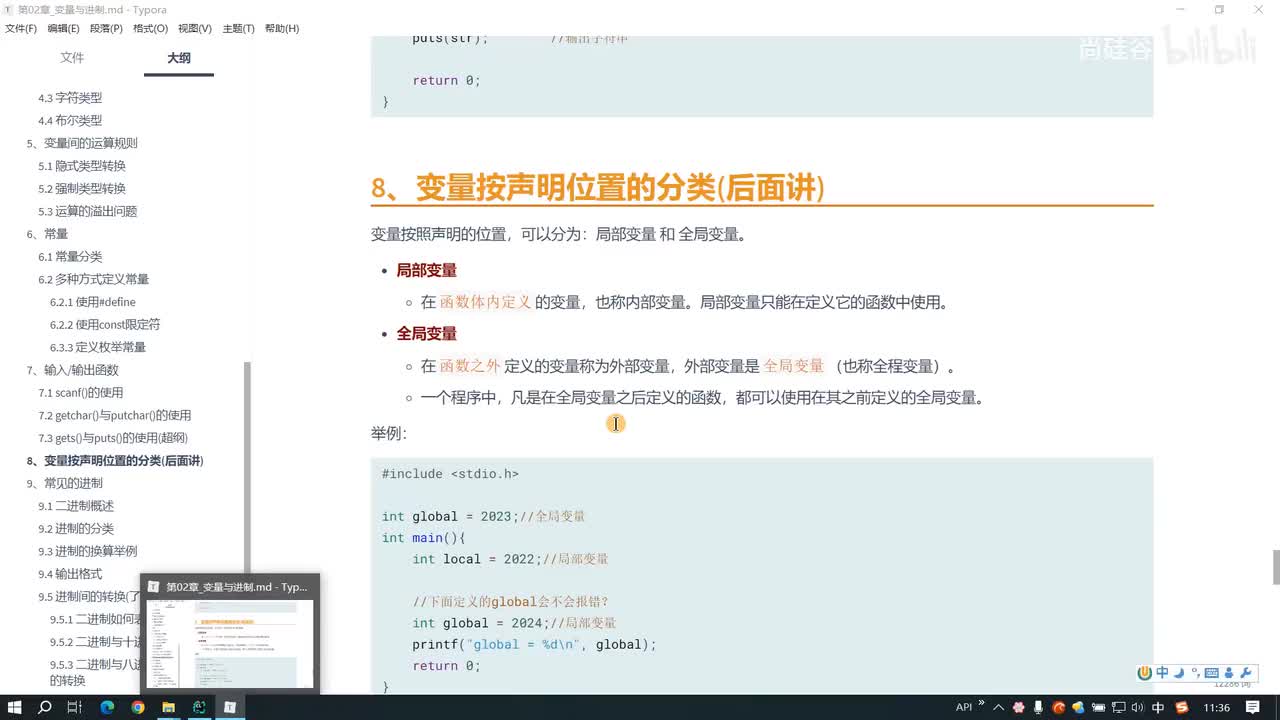Go to outline item 6.1 常量分类

pyautogui.click(x=70, y=257)
